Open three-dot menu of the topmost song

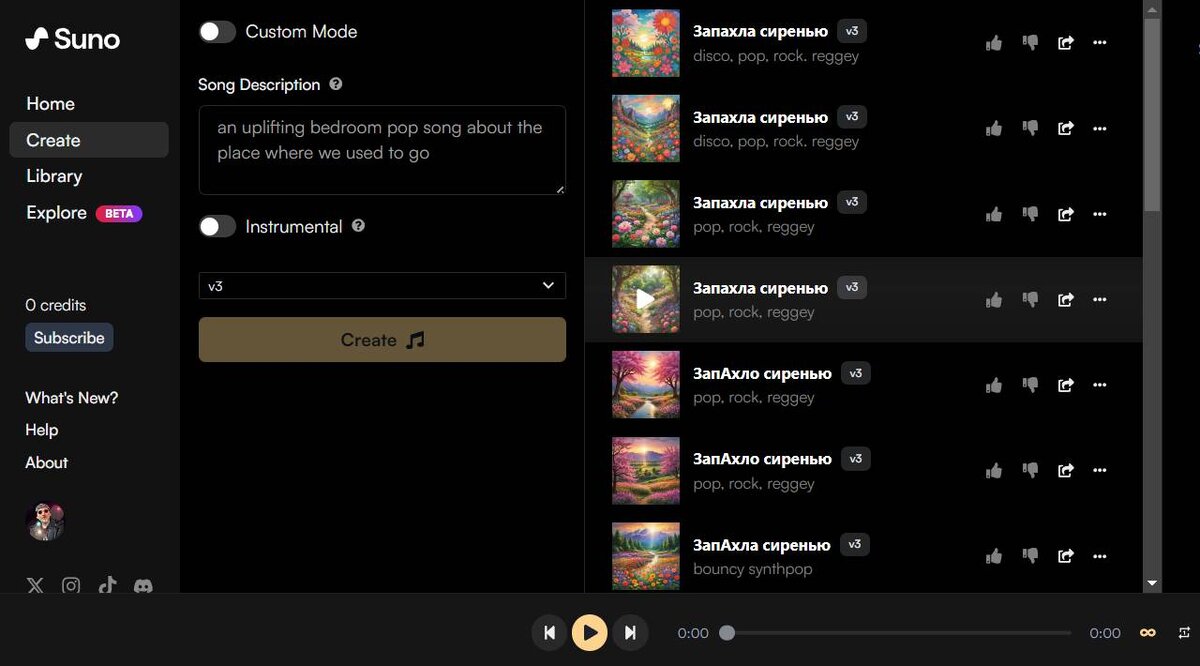tap(1100, 42)
